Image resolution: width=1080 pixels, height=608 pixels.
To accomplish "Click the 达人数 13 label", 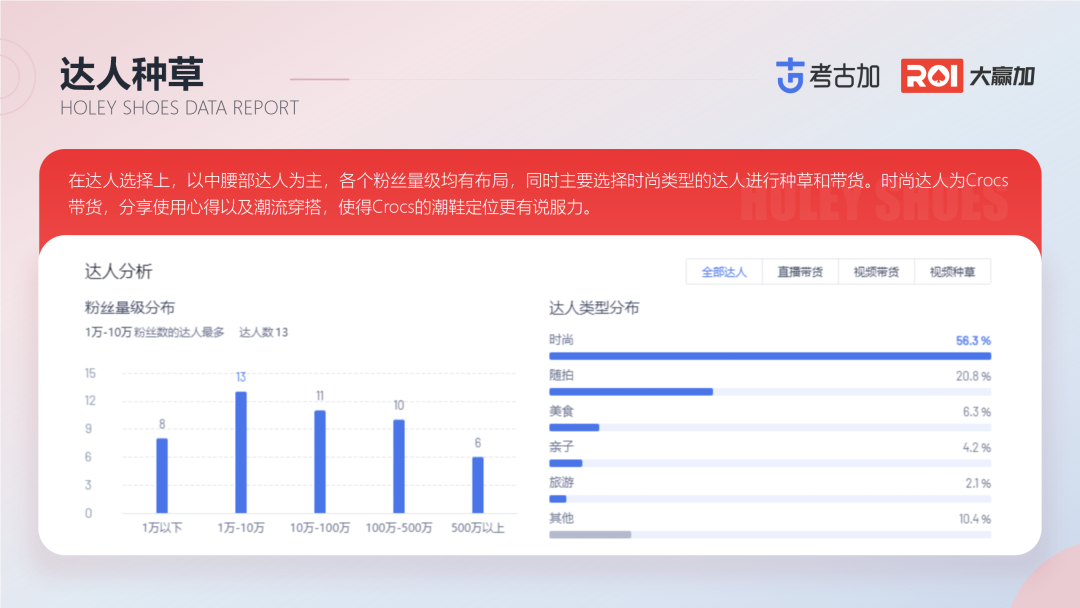I will pos(264,333).
